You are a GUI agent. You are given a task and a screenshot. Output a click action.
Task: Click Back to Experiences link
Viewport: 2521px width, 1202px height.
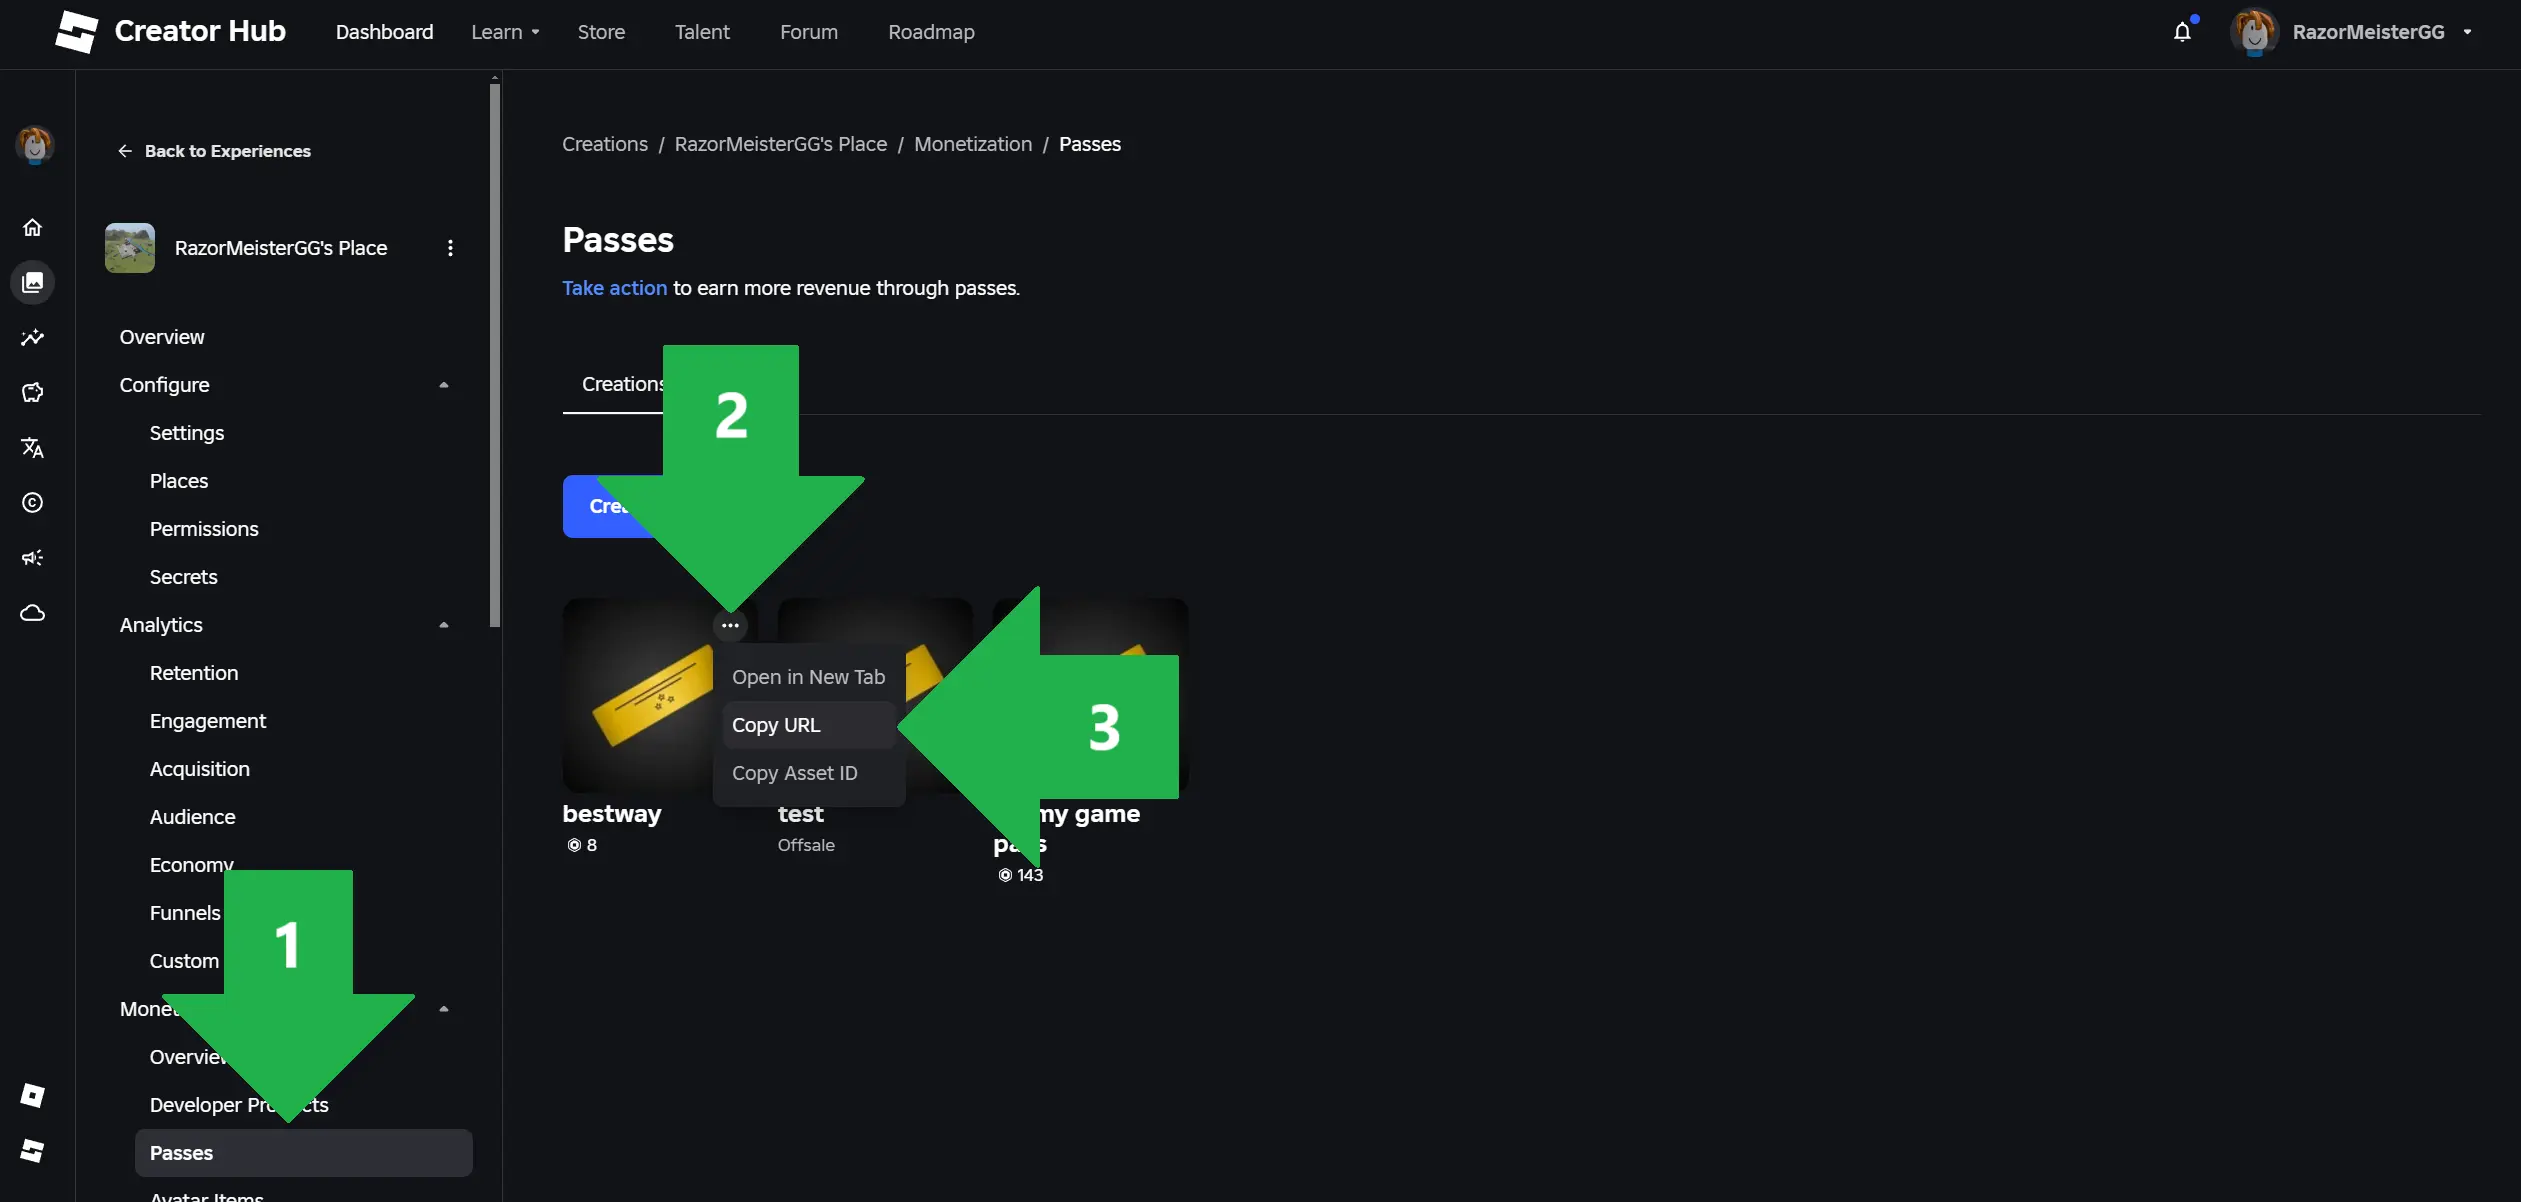228,151
